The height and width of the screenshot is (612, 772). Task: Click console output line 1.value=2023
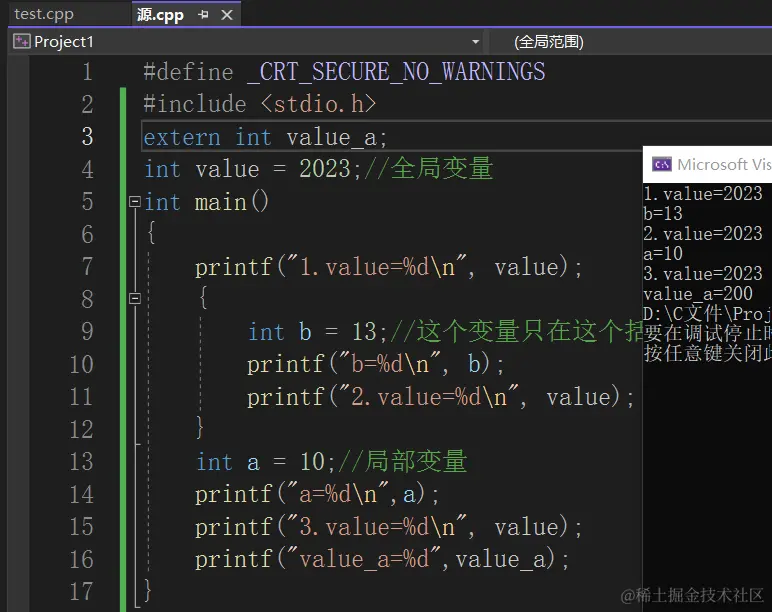click(703, 193)
